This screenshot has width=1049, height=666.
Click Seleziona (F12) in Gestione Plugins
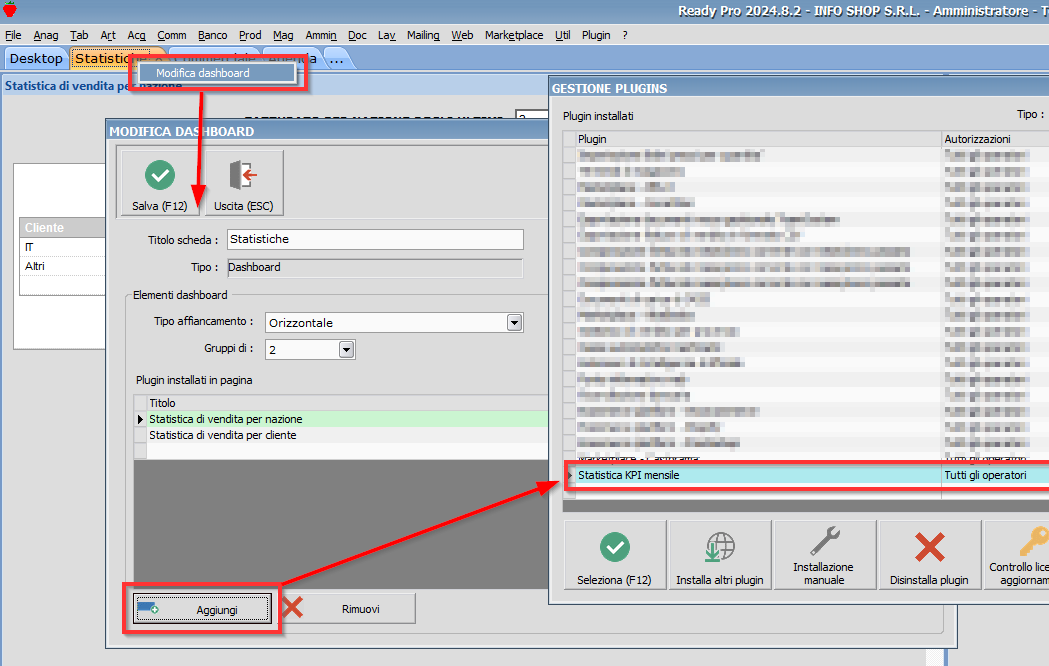(x=614, y=555)
